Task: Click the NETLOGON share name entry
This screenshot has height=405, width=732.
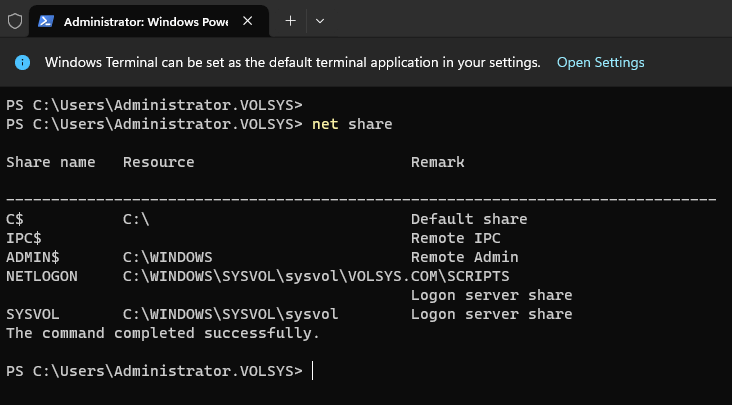Action: click(x=42, y=276)
